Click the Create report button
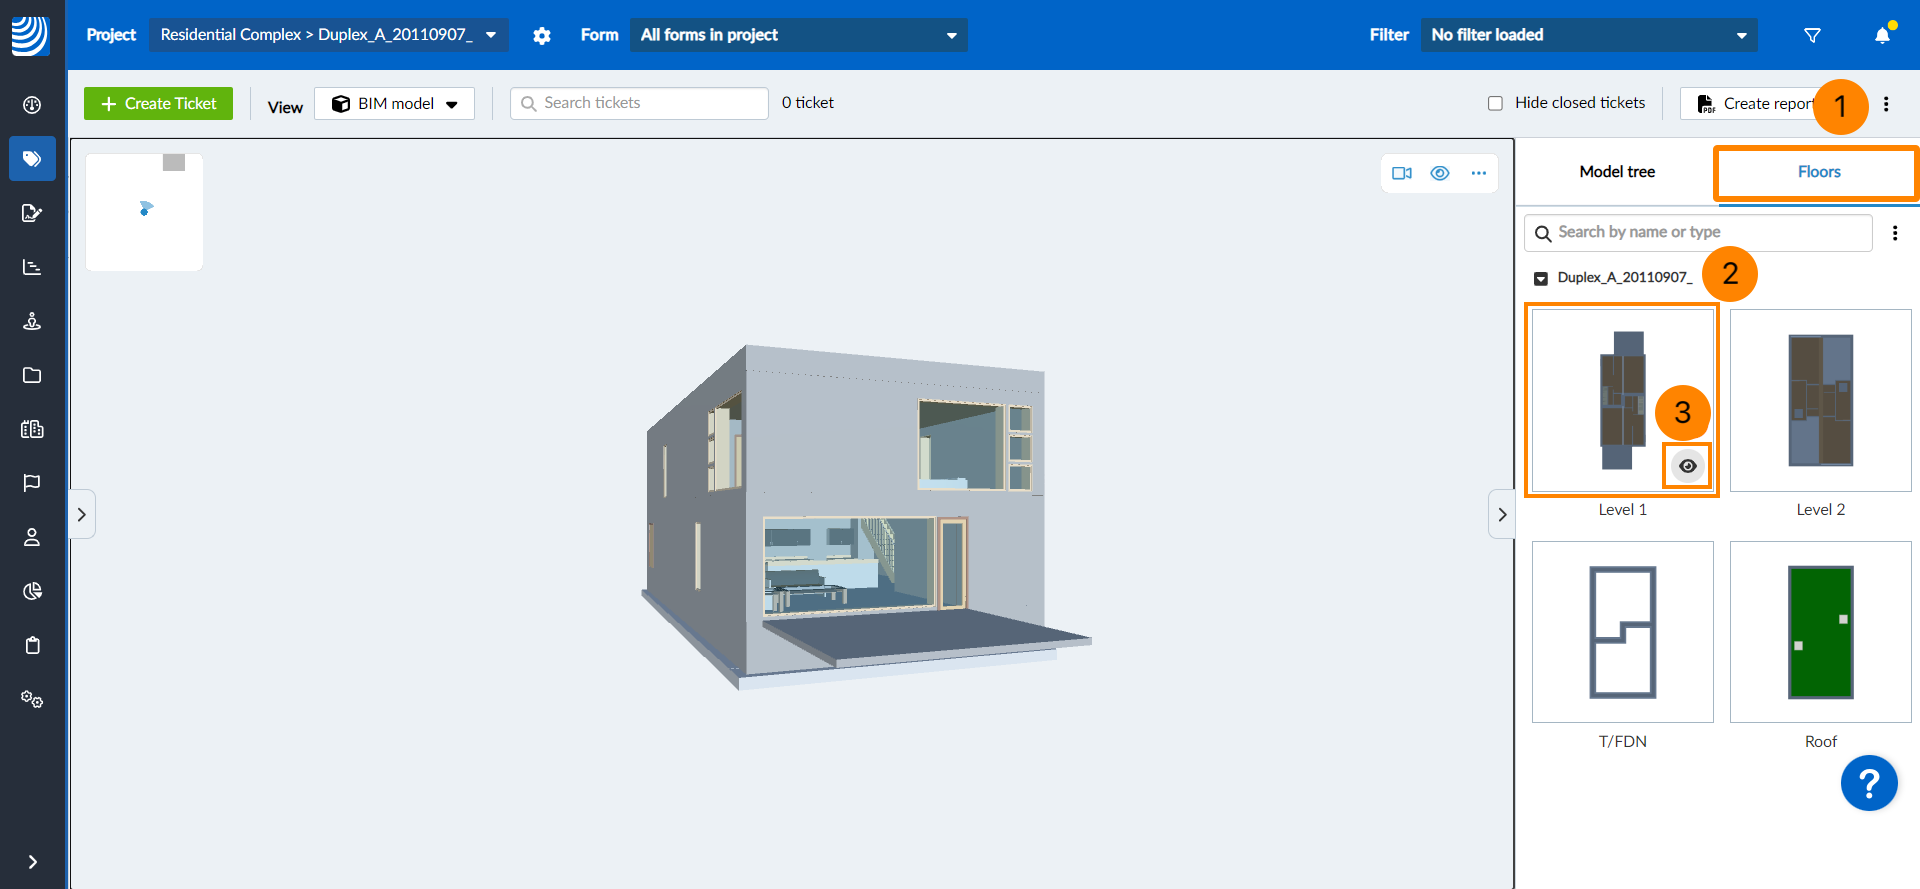 point(1756,104)
